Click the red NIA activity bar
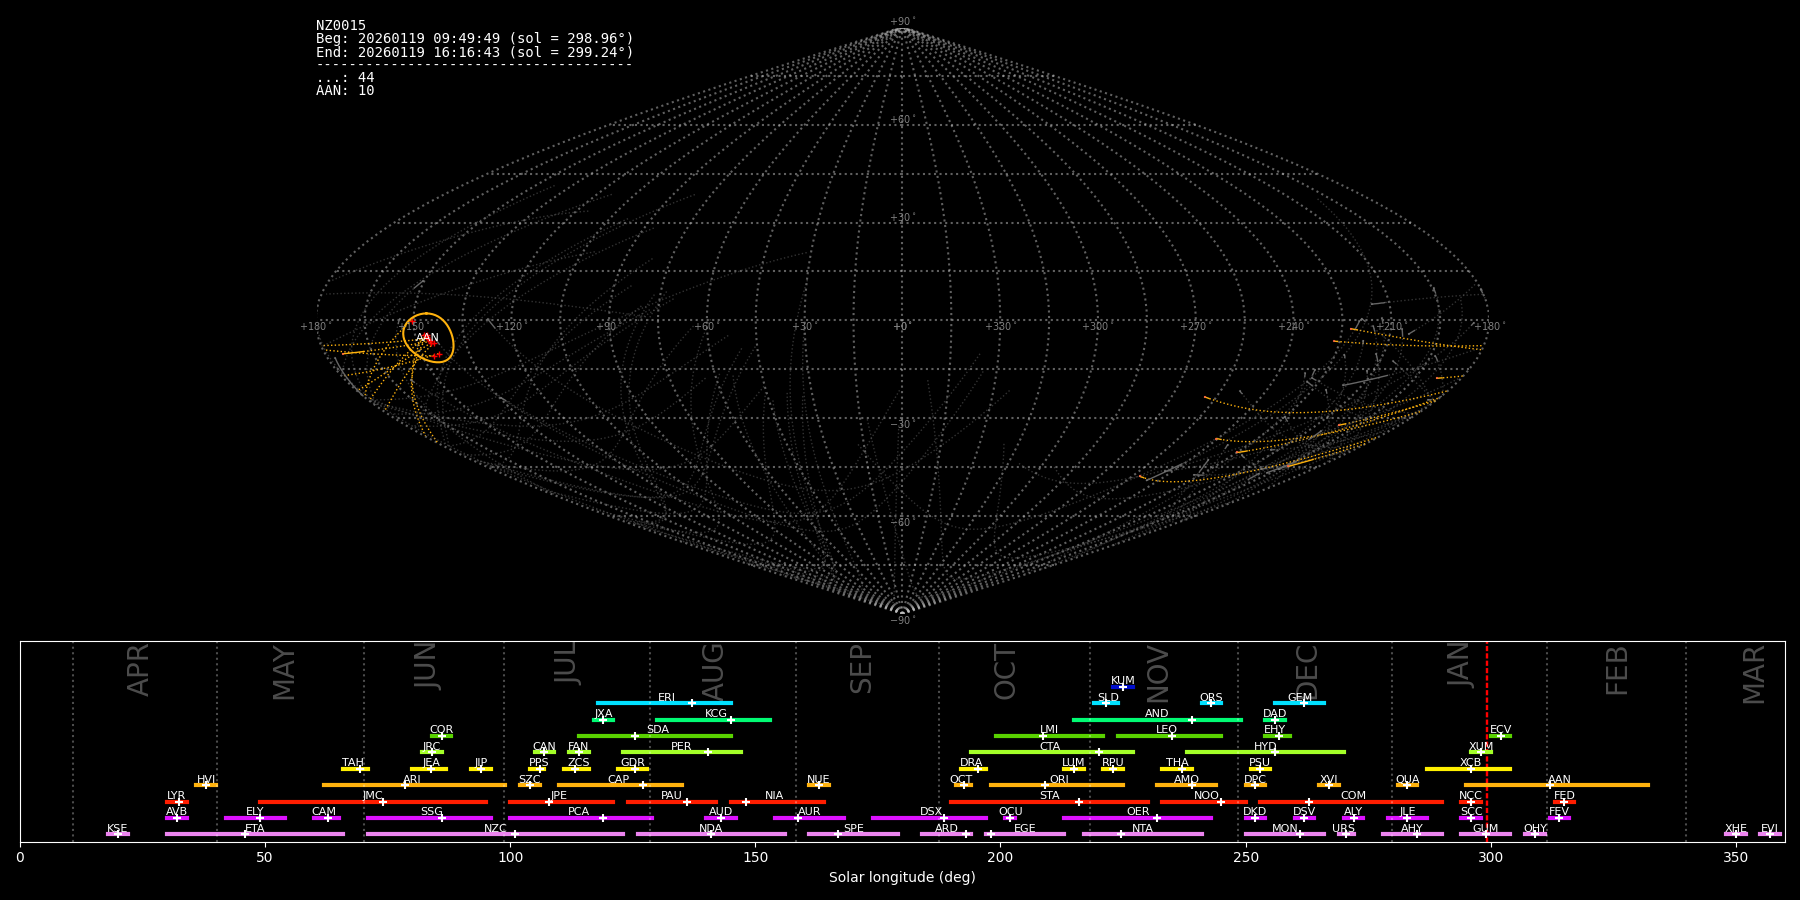Image resolution: width=1800 pixels, height=900 pixels. pyautogui.click(x=777, y=802)
